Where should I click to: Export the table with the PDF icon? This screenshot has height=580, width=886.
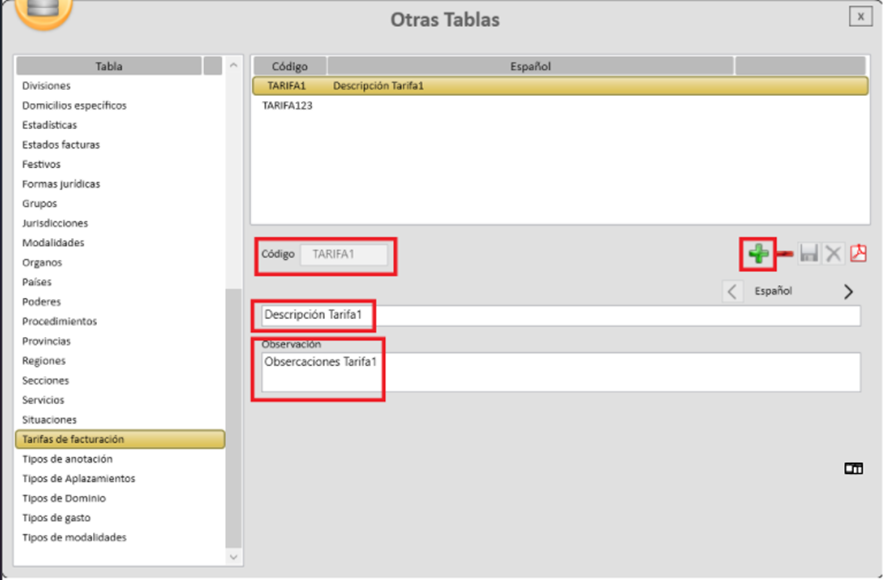pyautogui.click(x=858, y=254)
